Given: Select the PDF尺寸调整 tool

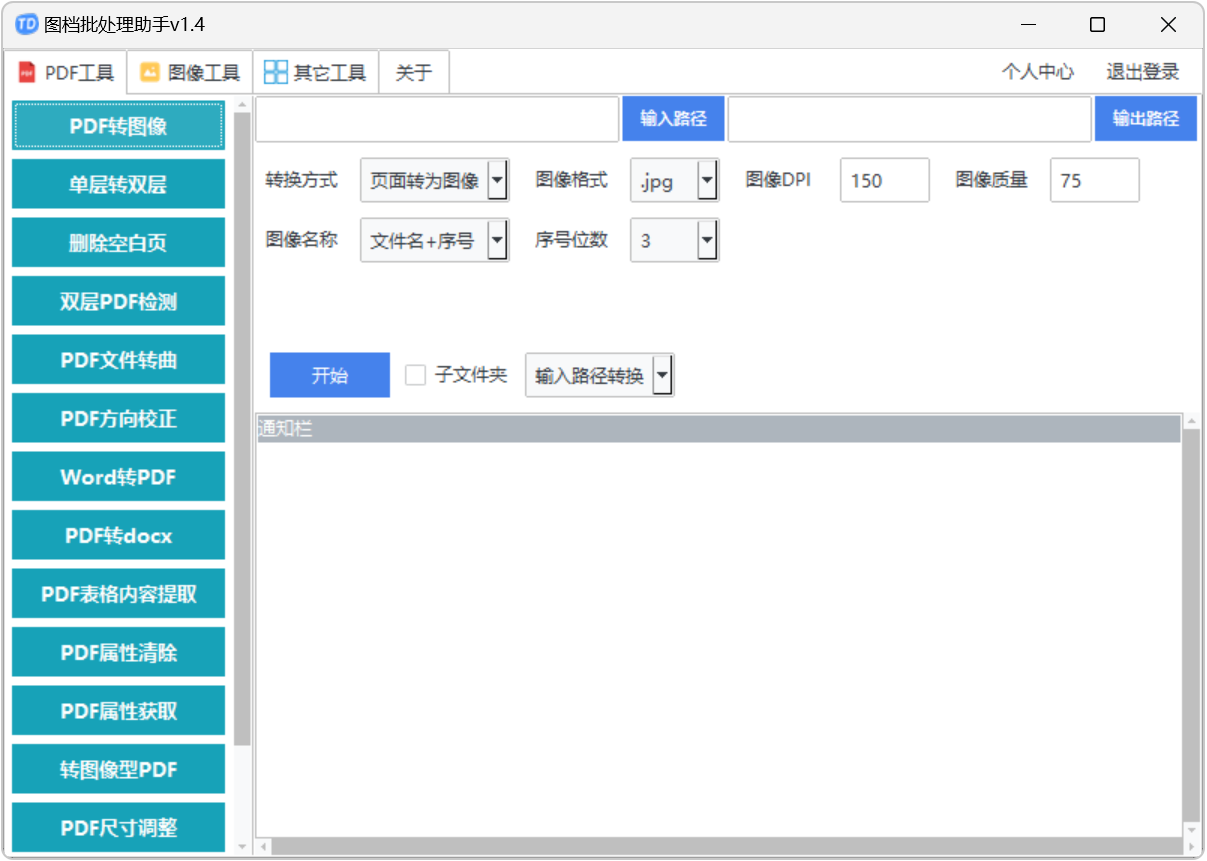Looking at the screenshot, I should pyautogui.click(x=118, y=827).
